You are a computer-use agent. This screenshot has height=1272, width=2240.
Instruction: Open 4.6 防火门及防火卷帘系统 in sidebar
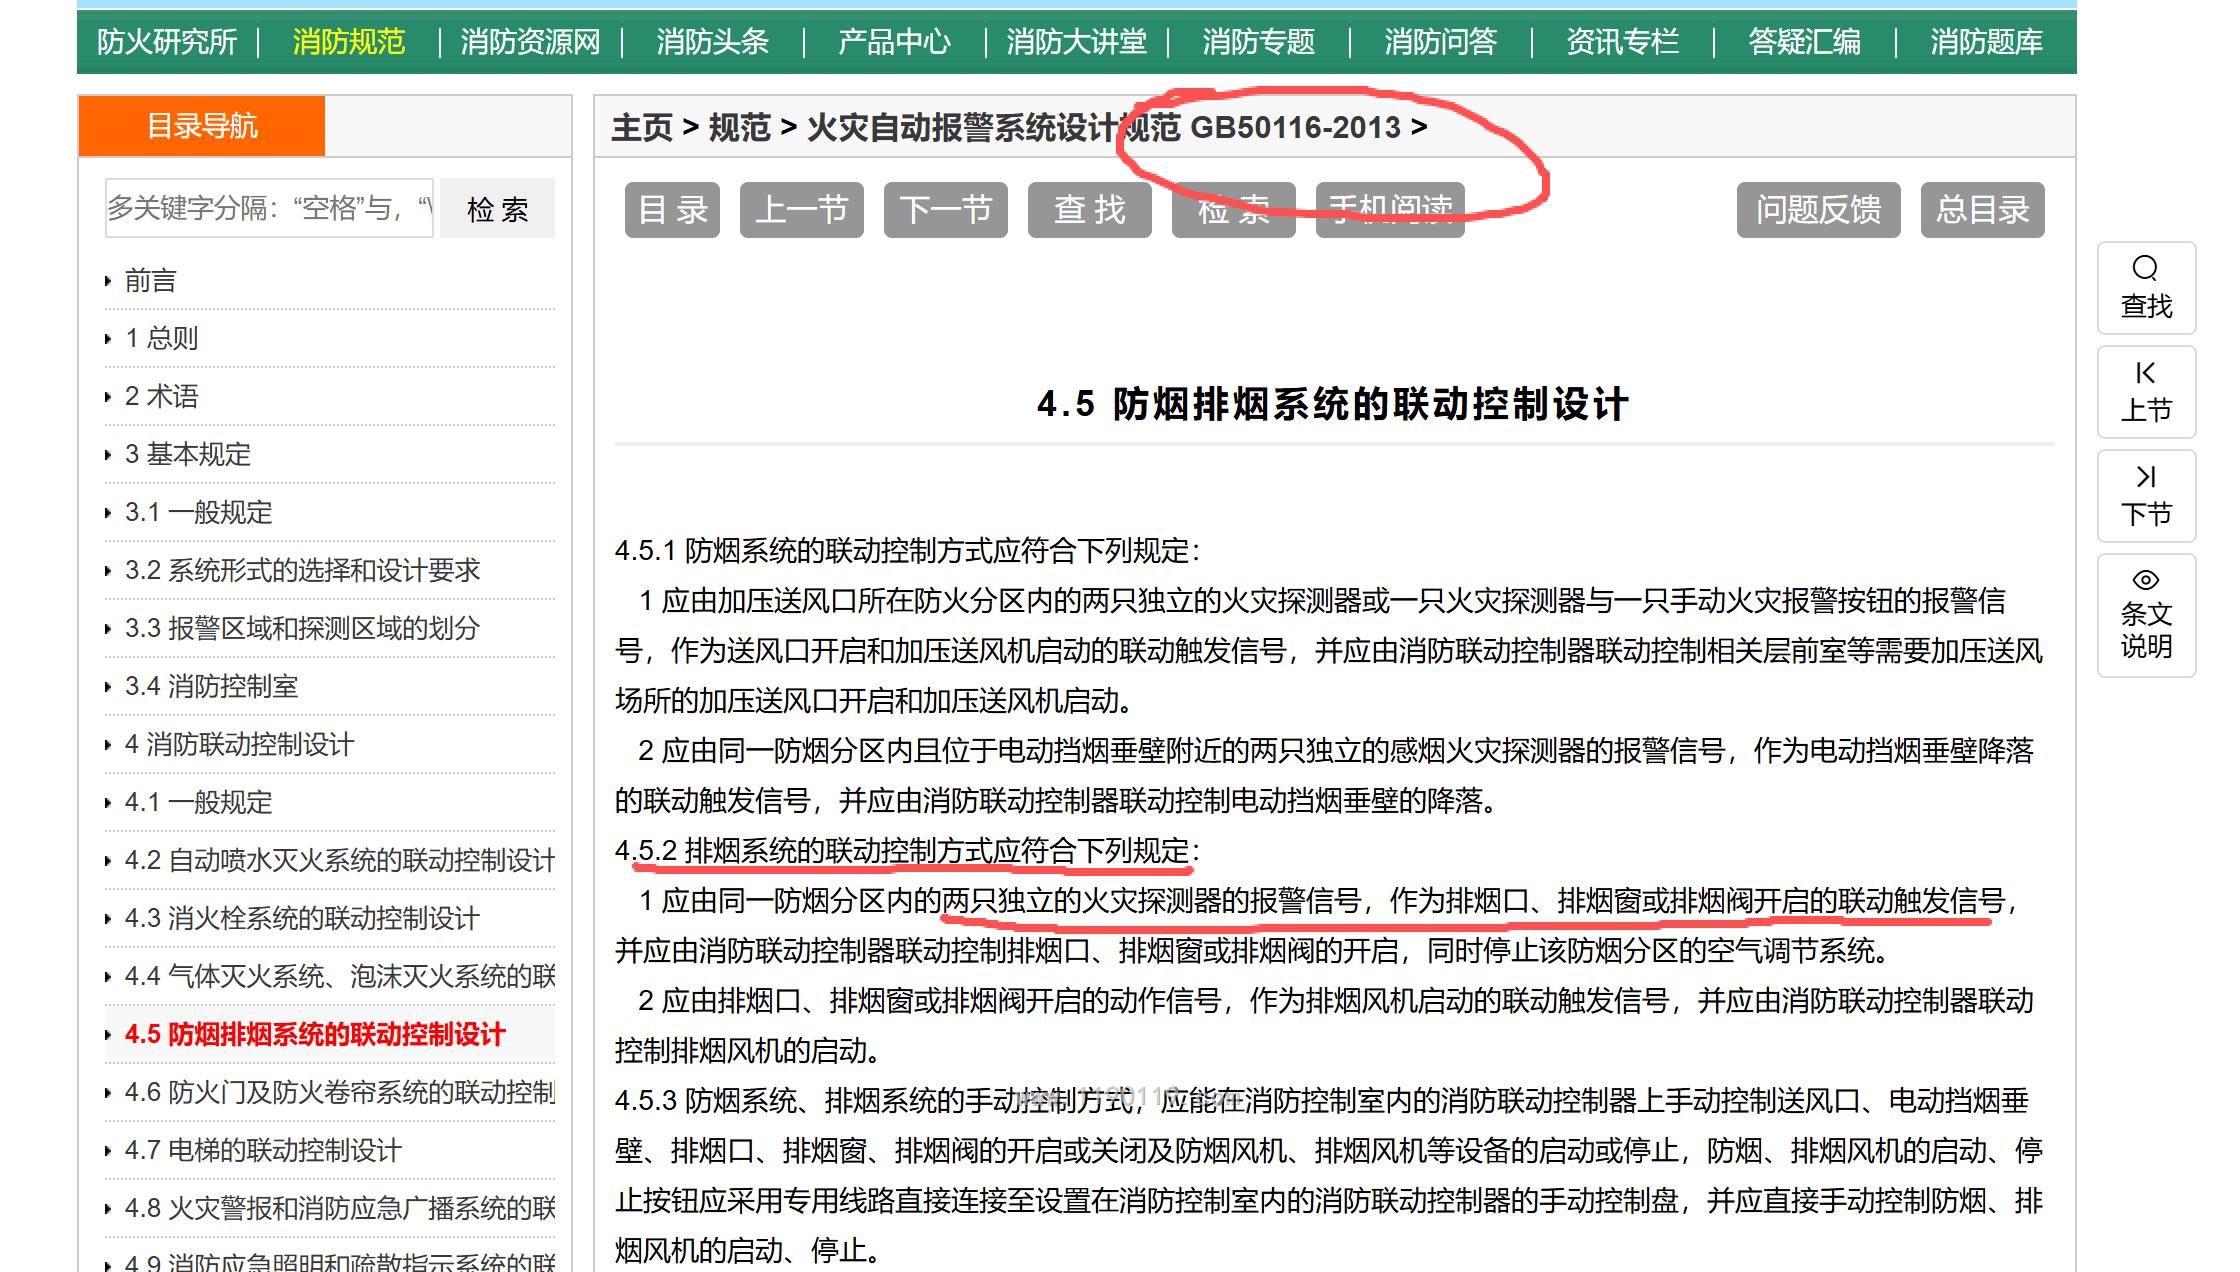(x=339, y=1093)
